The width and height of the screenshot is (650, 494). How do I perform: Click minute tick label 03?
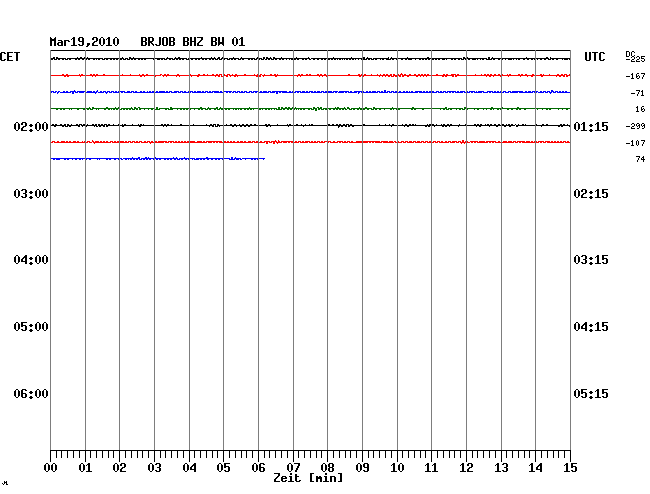point(154,467)
